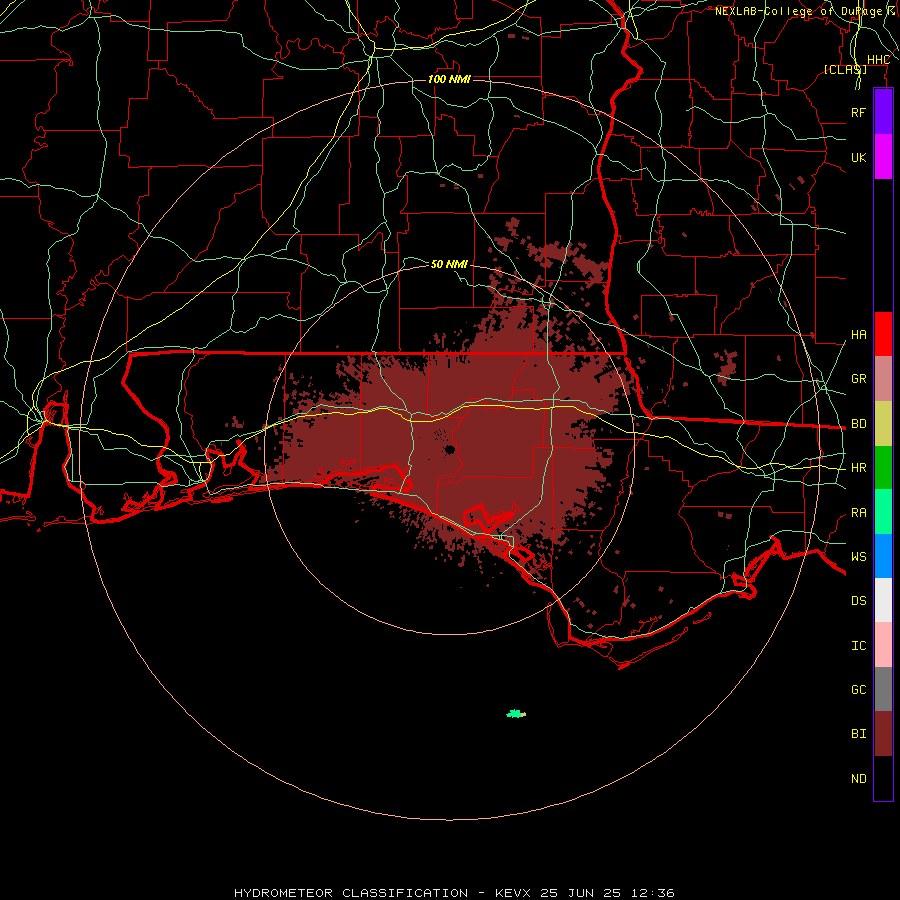Click the BI legend label

pyautogui.click(x=858, y=734)
